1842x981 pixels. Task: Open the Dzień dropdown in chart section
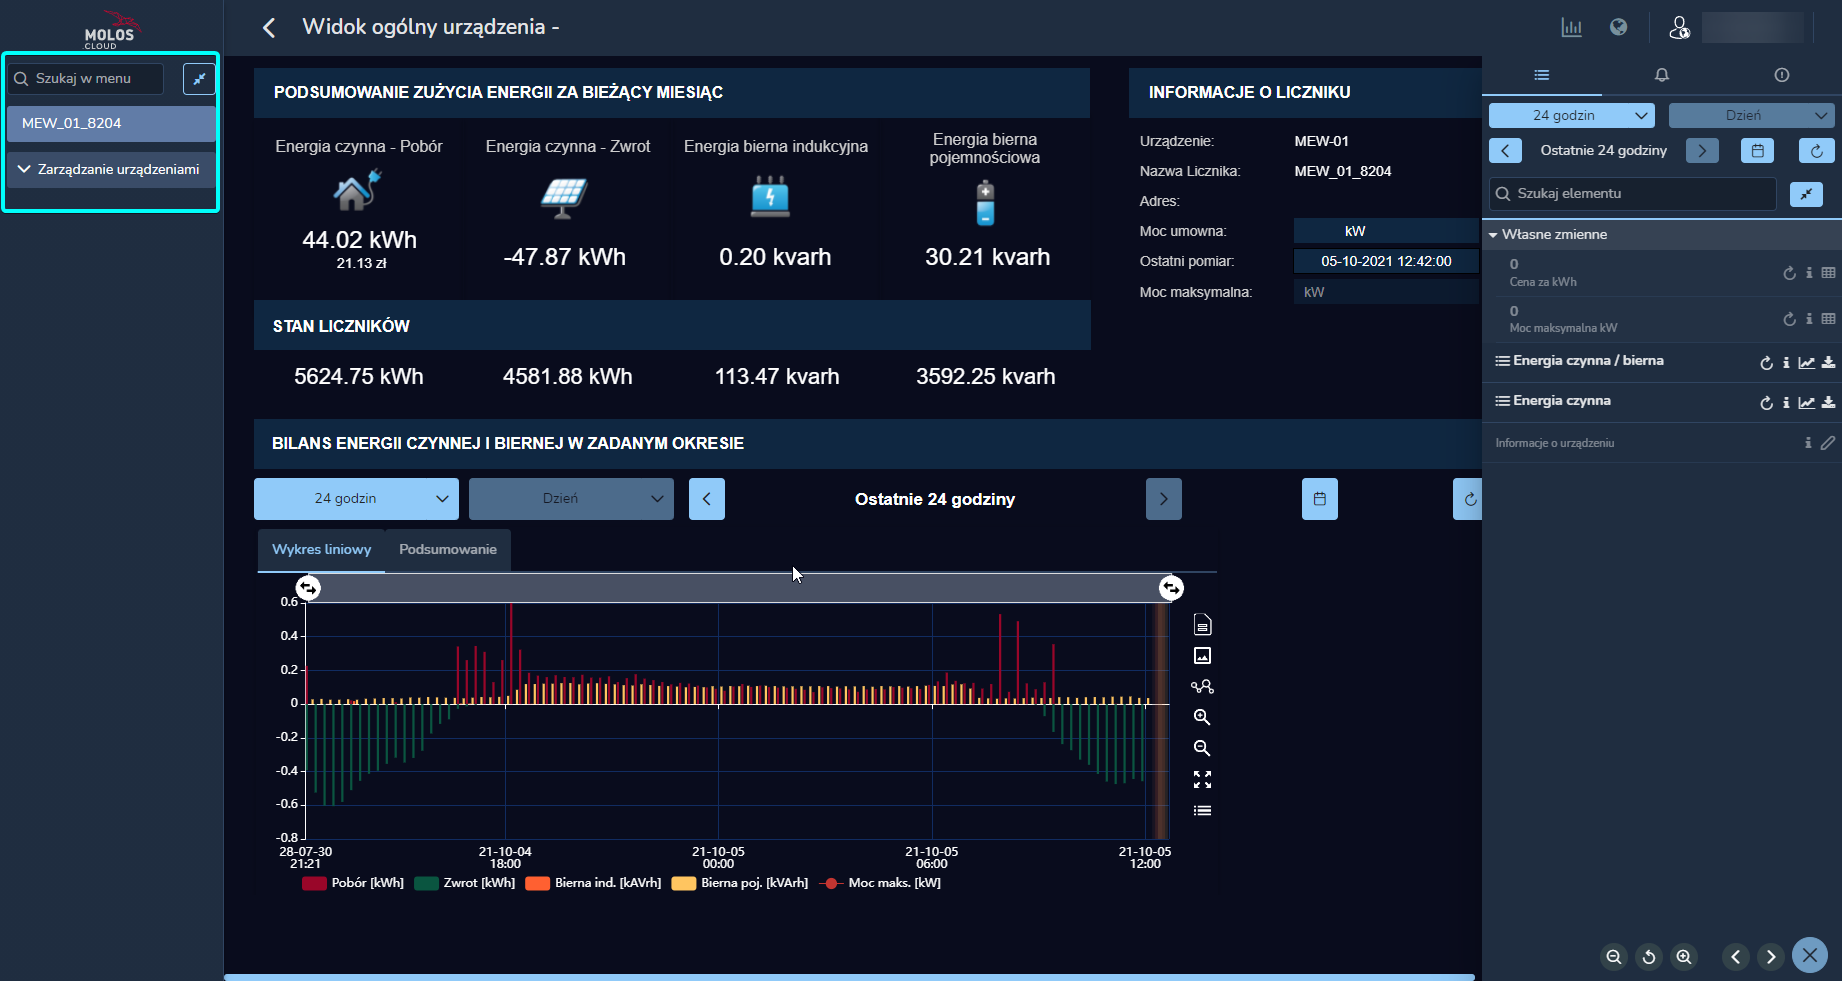tap(571, 499)
